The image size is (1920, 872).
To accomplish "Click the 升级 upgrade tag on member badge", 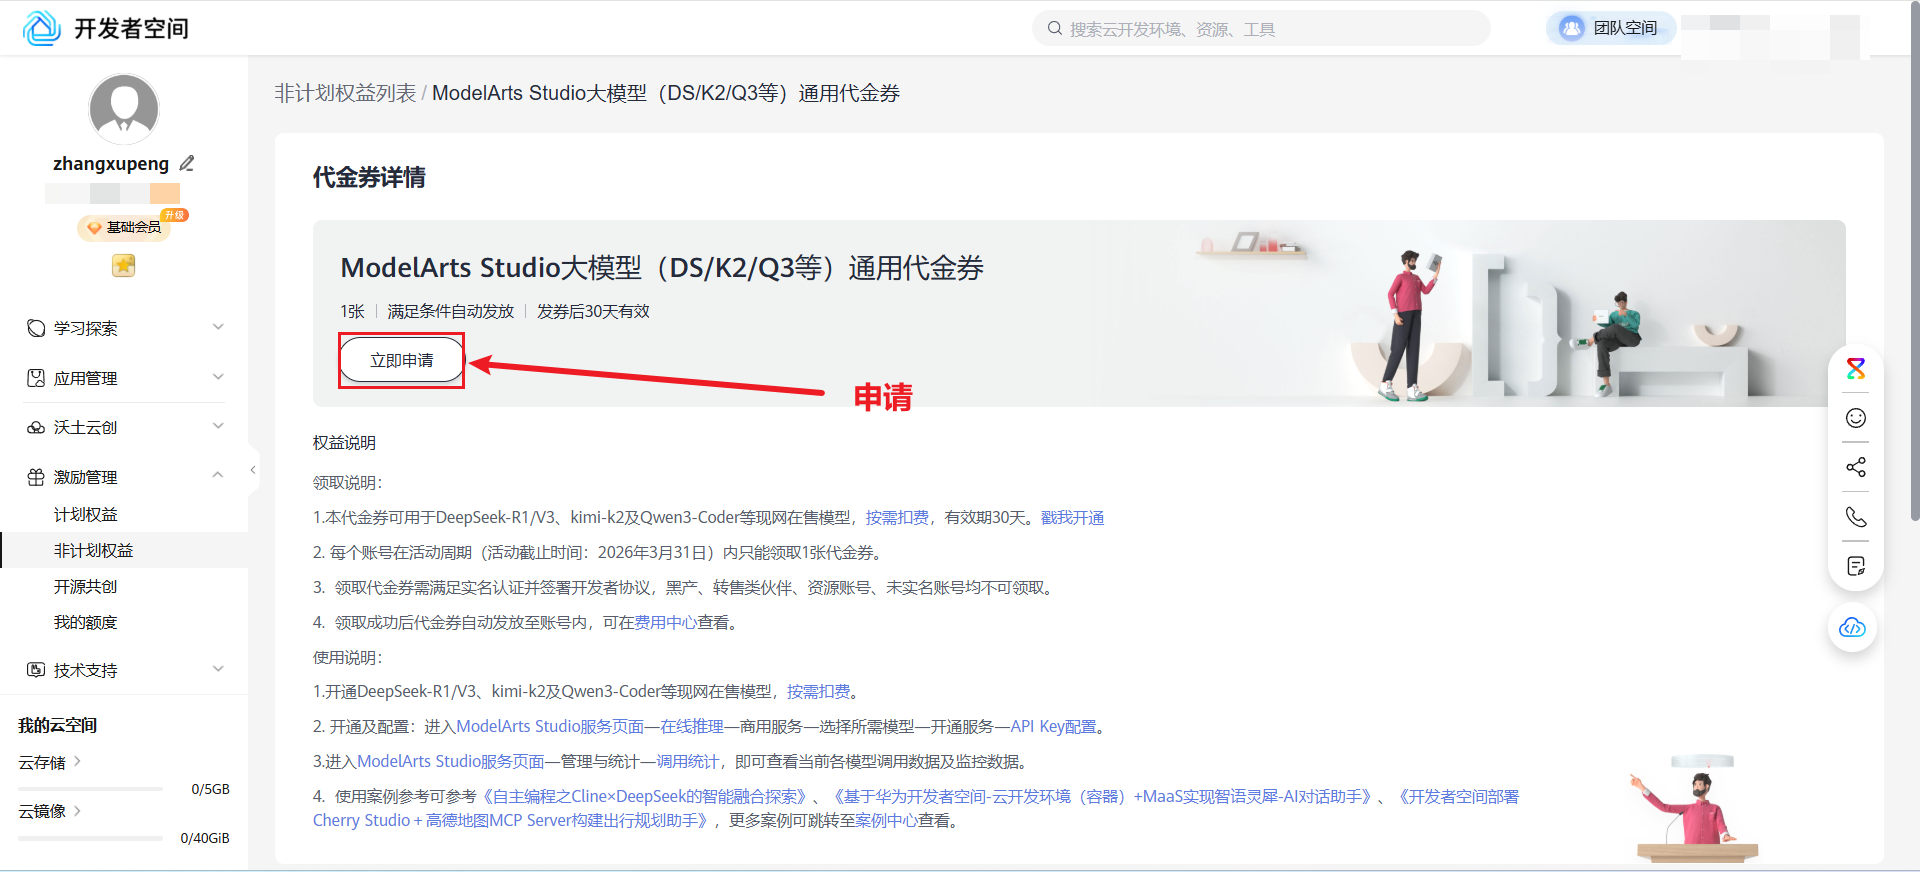I will 175,215.
